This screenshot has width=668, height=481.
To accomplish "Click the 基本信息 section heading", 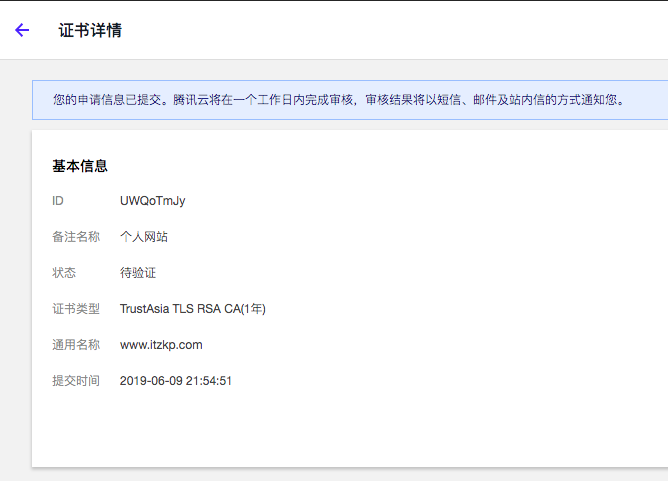I will tap(80, 166).
